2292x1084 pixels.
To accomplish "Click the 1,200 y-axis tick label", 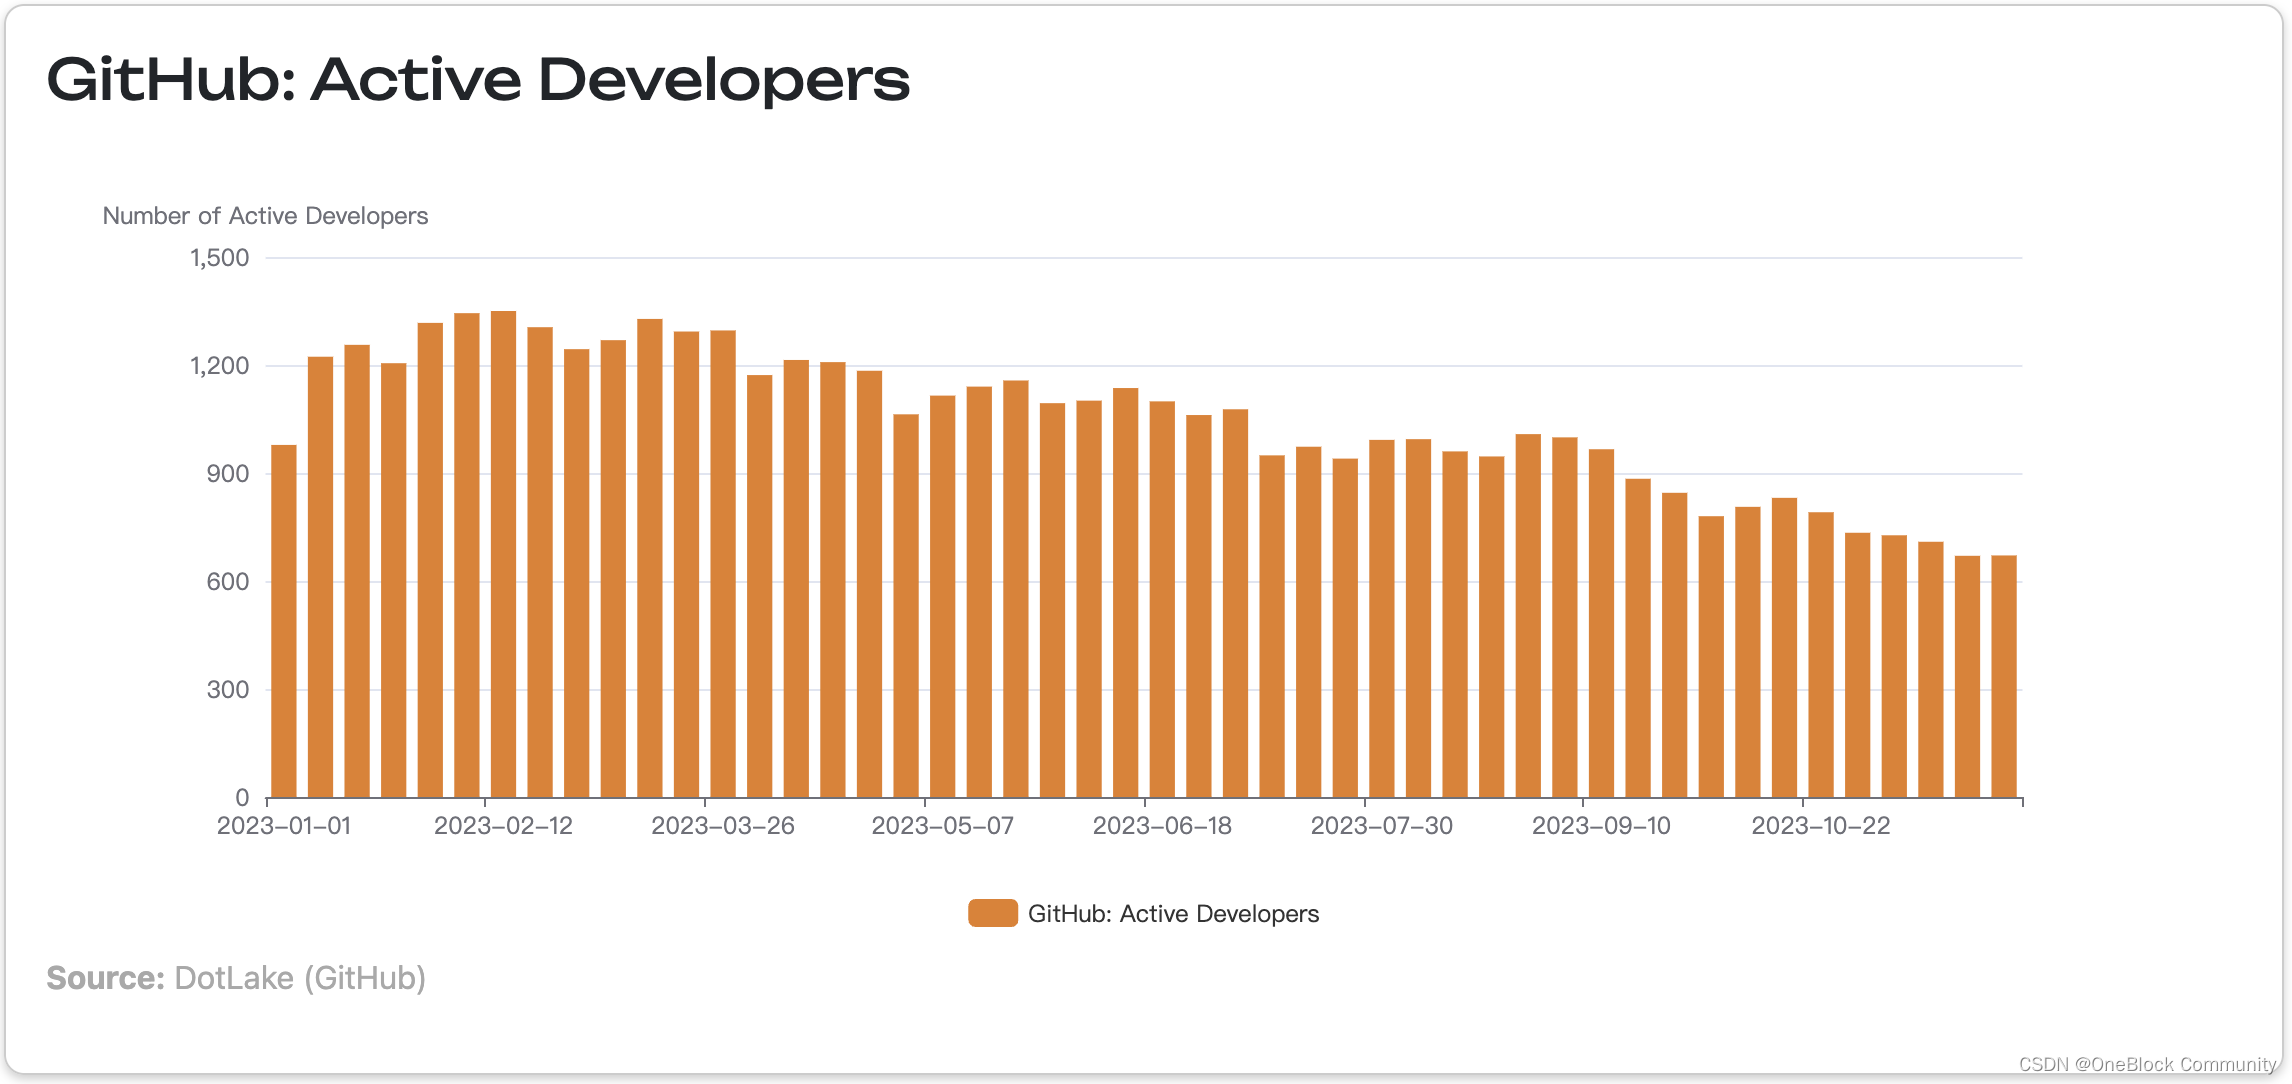I will pyautogui.click(x=220, y=366).
